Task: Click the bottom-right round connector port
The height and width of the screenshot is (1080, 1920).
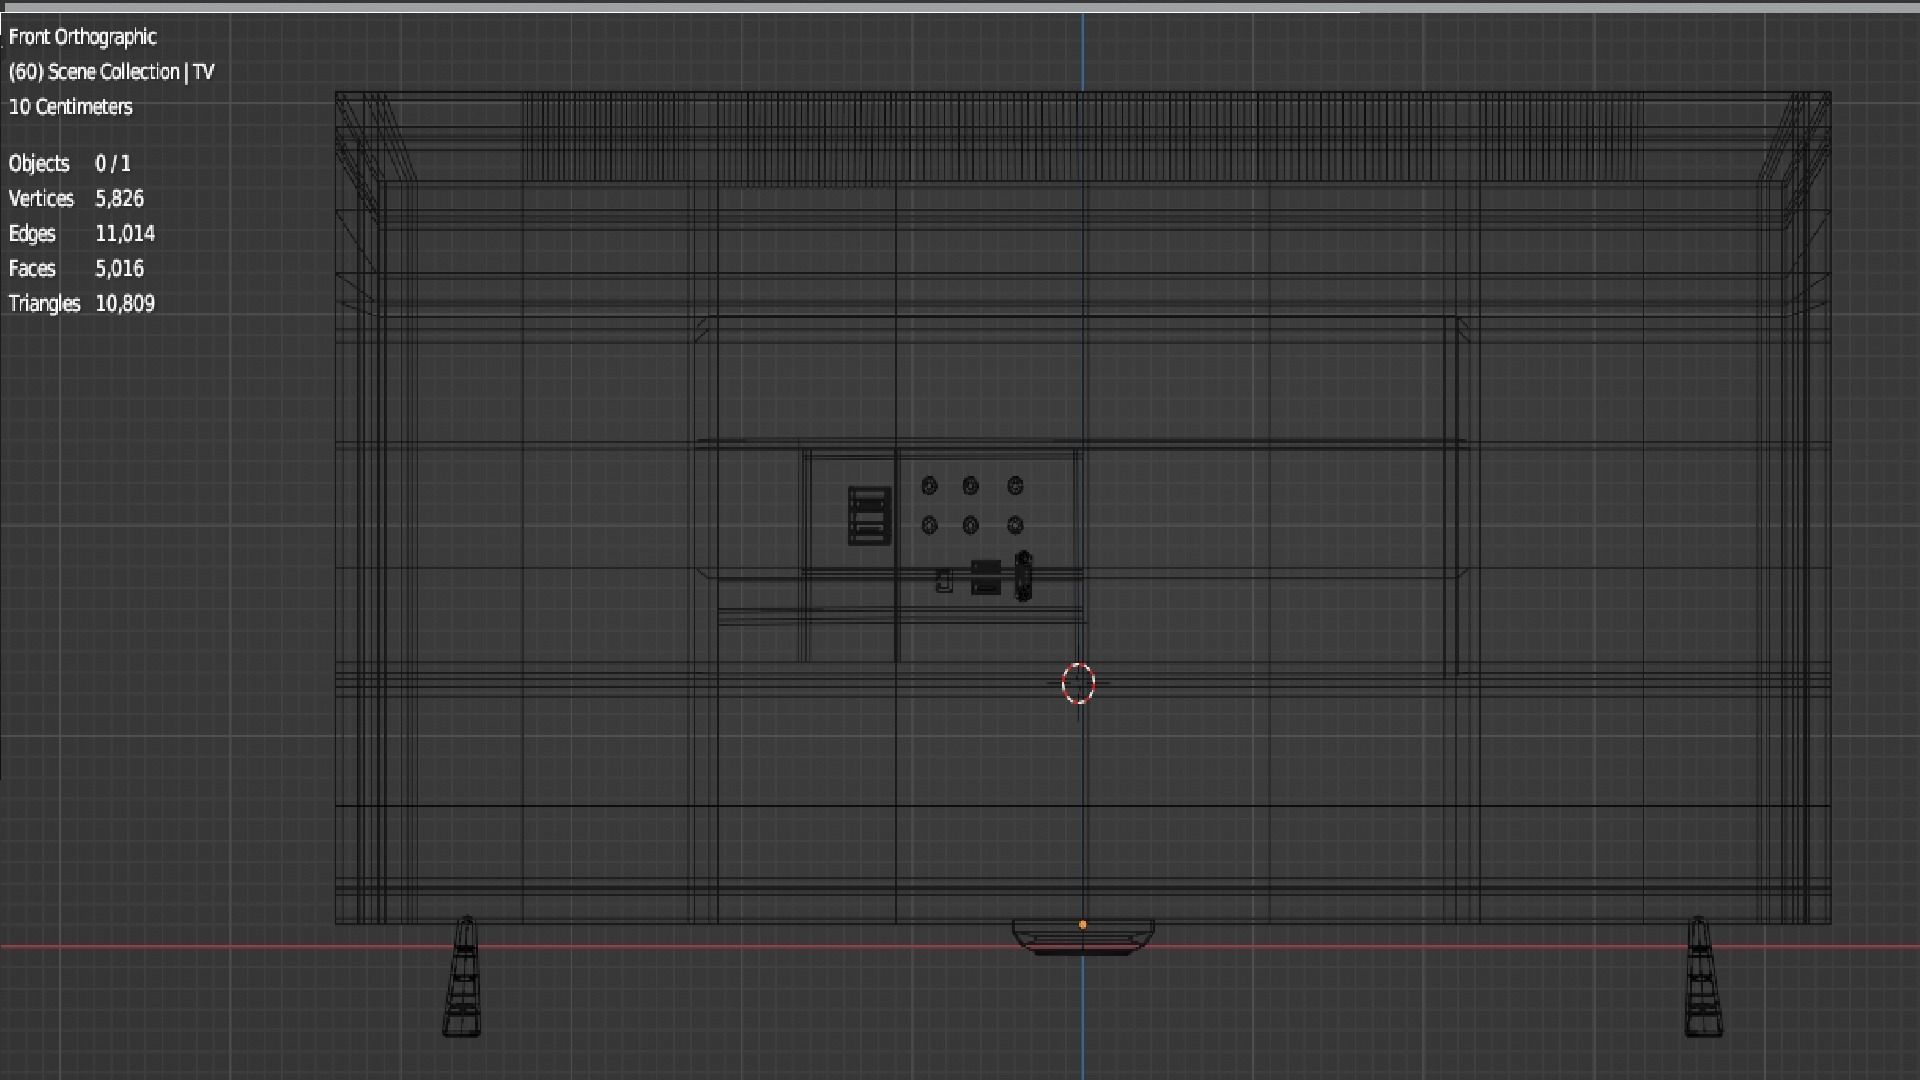Action: 1015,525
